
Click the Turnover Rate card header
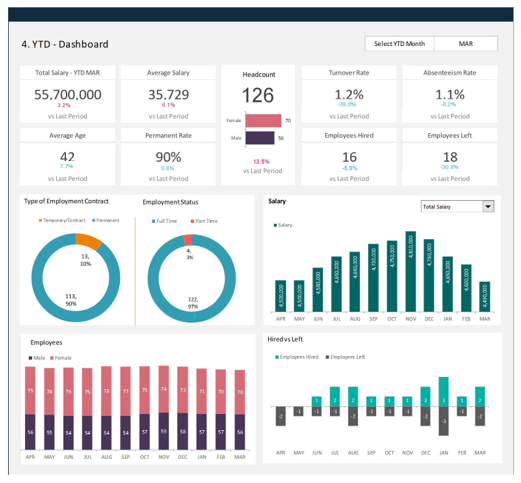coord(349,73)
